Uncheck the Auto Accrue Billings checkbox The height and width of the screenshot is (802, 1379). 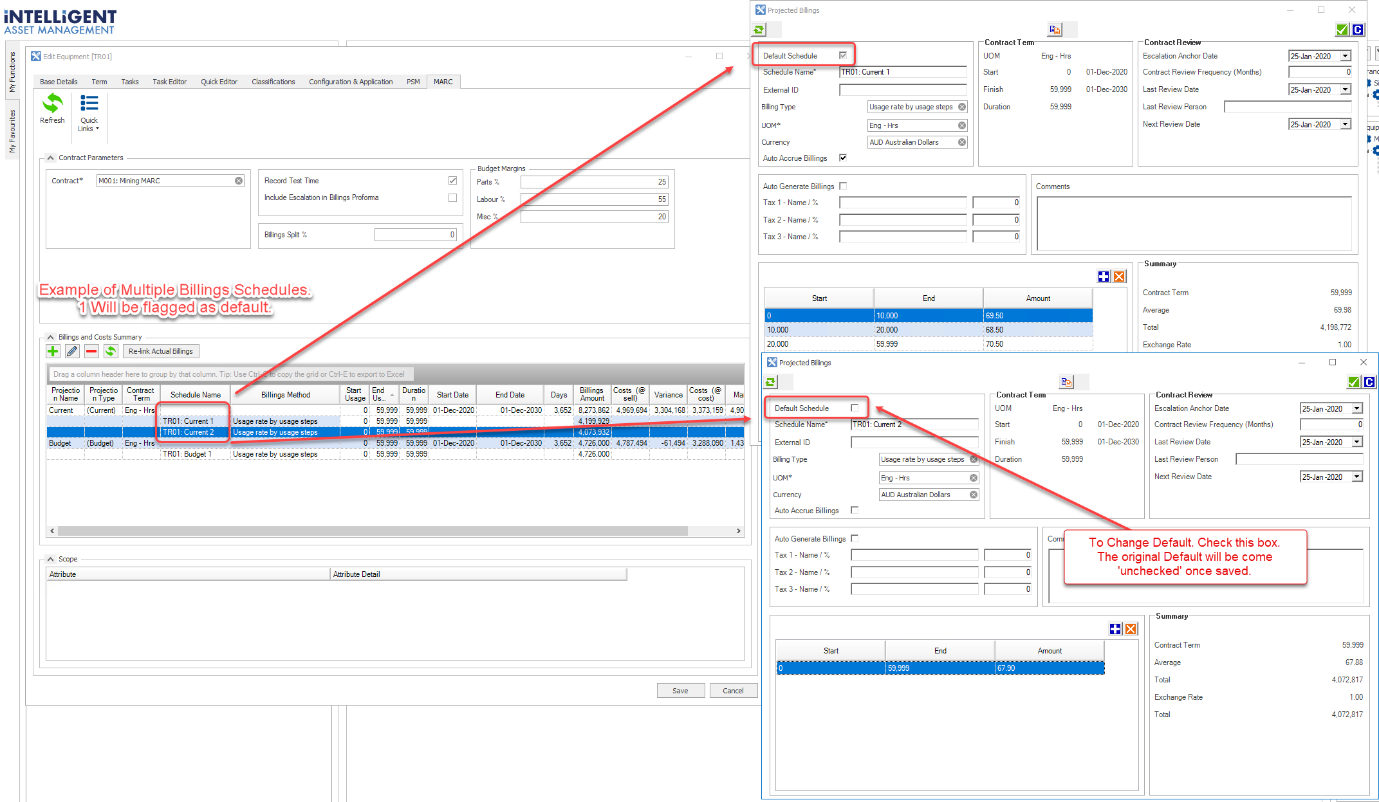click(841, 157)
